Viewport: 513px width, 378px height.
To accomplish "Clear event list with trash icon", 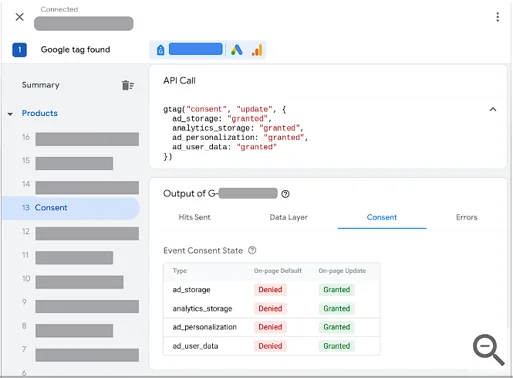I will click(x=128, y=85).
